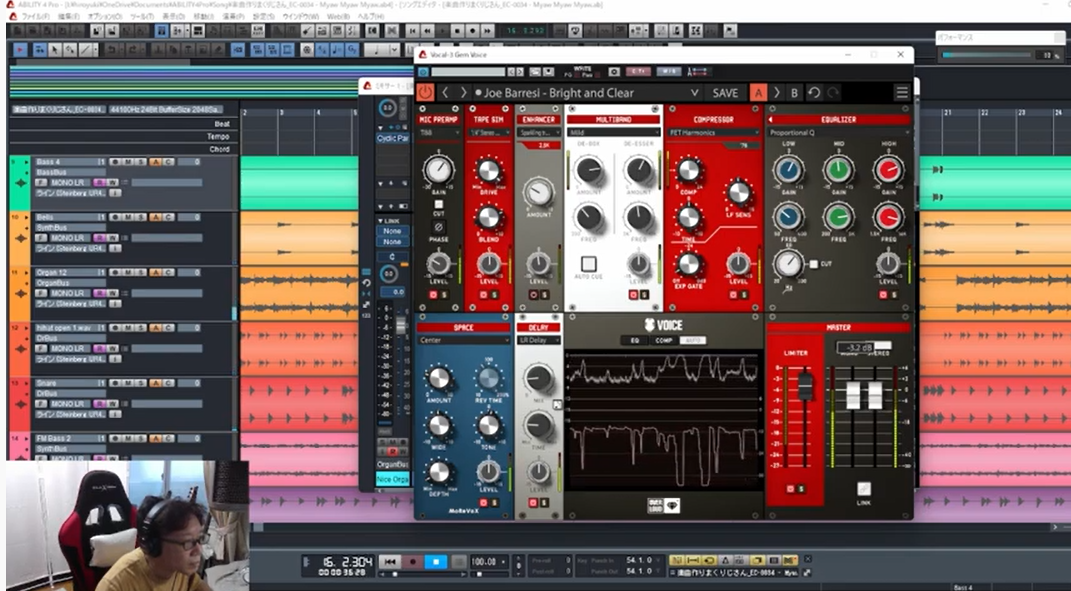Solo the Mic Preamp module

(444, 295)
